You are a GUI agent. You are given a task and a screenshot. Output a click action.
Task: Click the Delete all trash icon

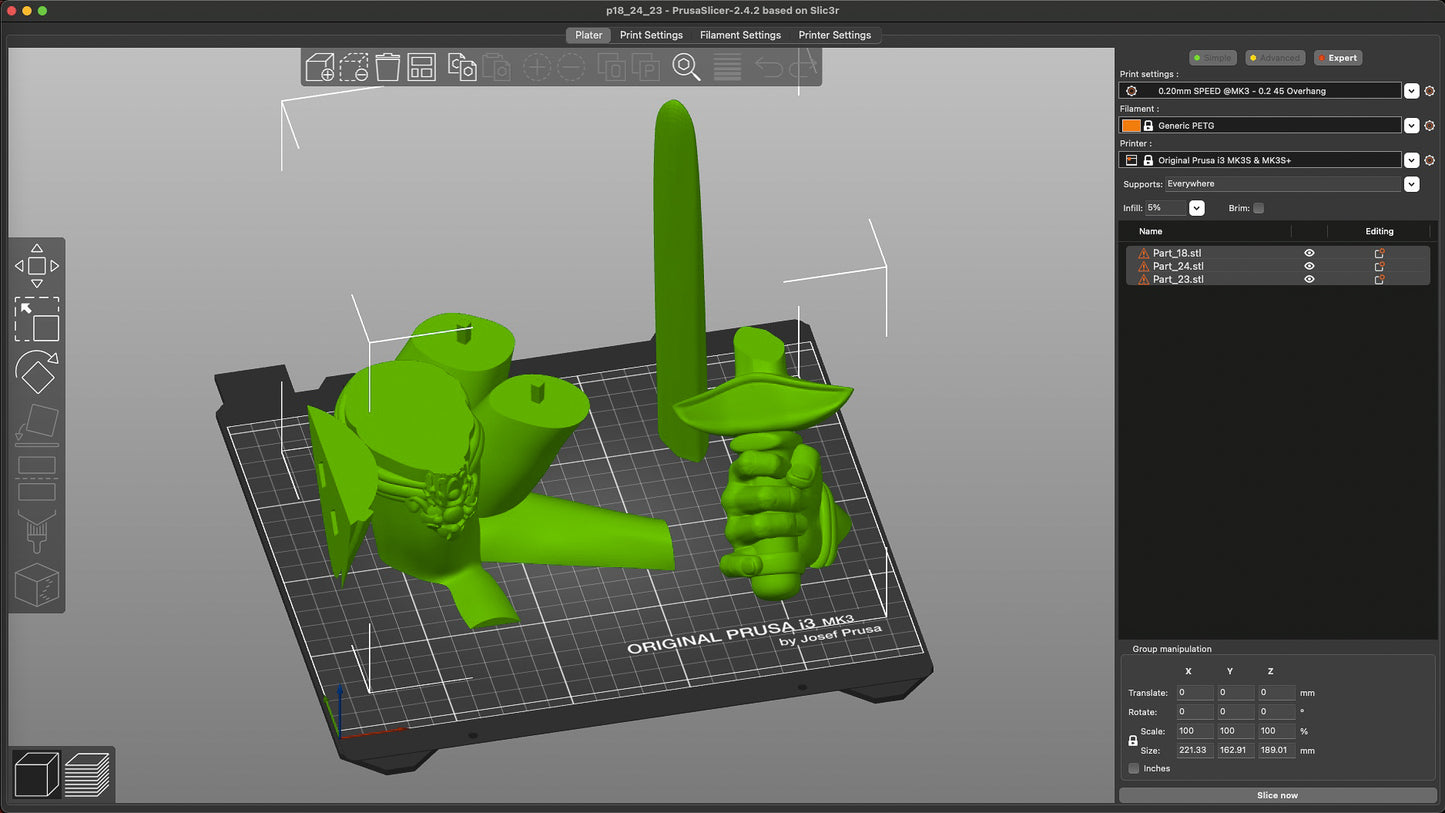click(388, 67)
